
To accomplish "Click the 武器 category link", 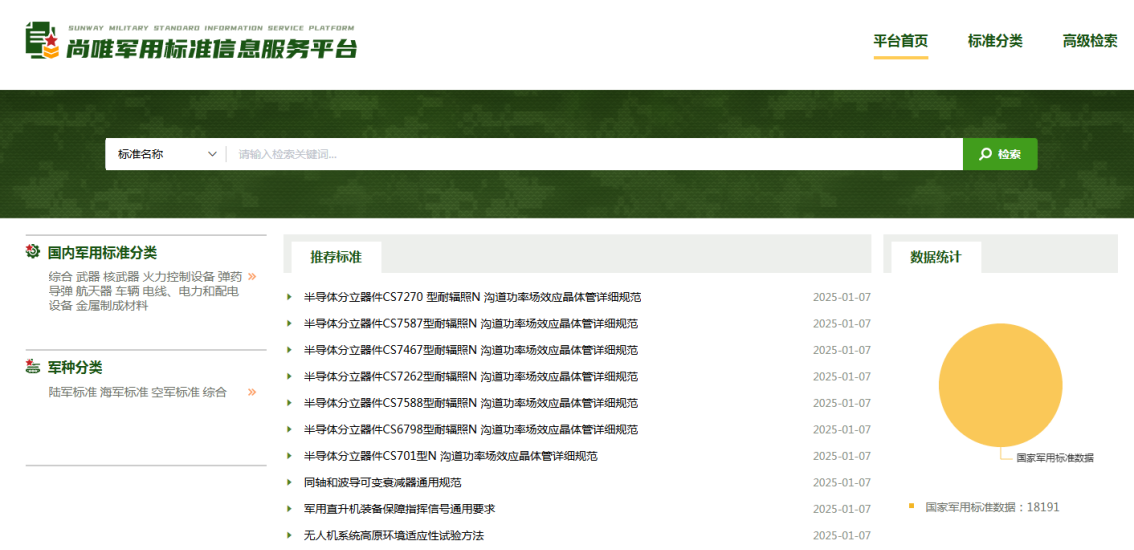I will [88, 276].
